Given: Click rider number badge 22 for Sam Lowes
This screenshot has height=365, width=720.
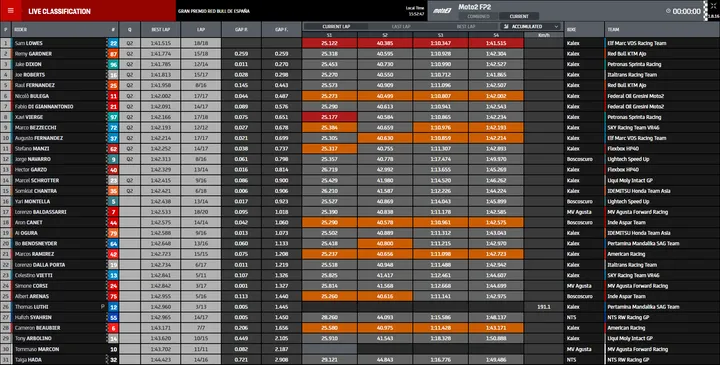Looking at the screenshot, I should [113, 43].
